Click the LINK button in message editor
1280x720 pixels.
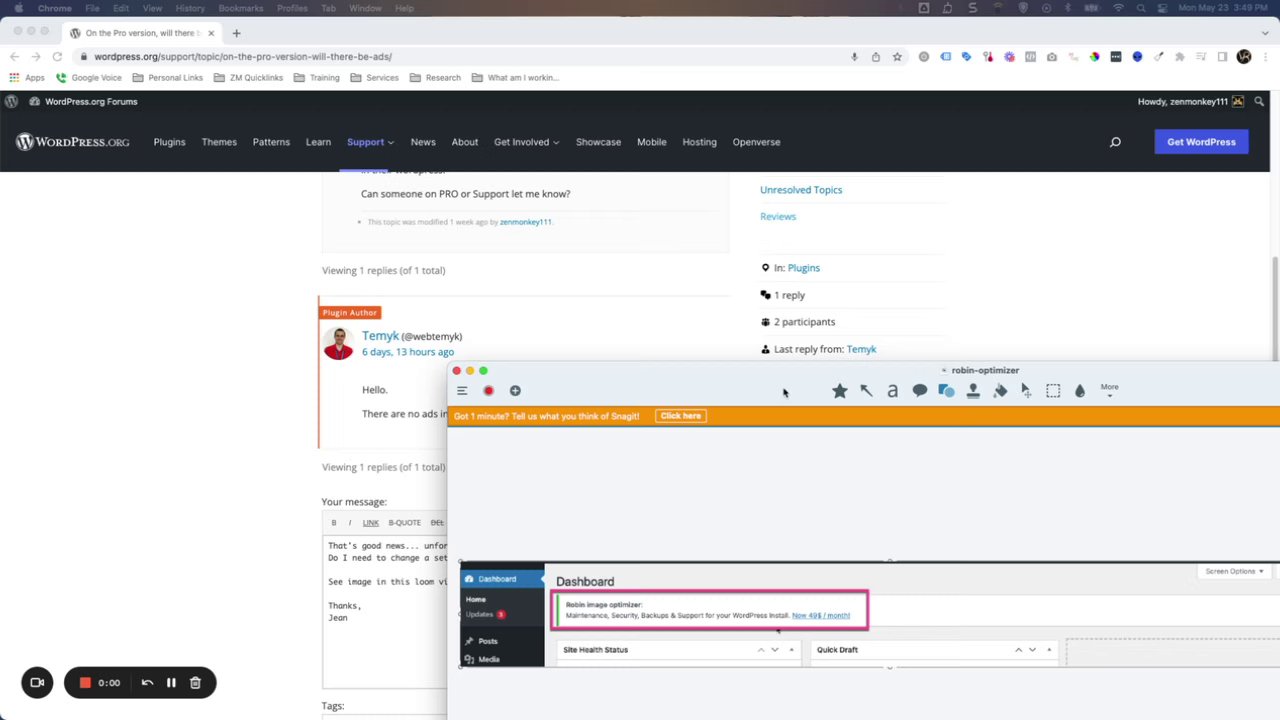coord(371,523)
